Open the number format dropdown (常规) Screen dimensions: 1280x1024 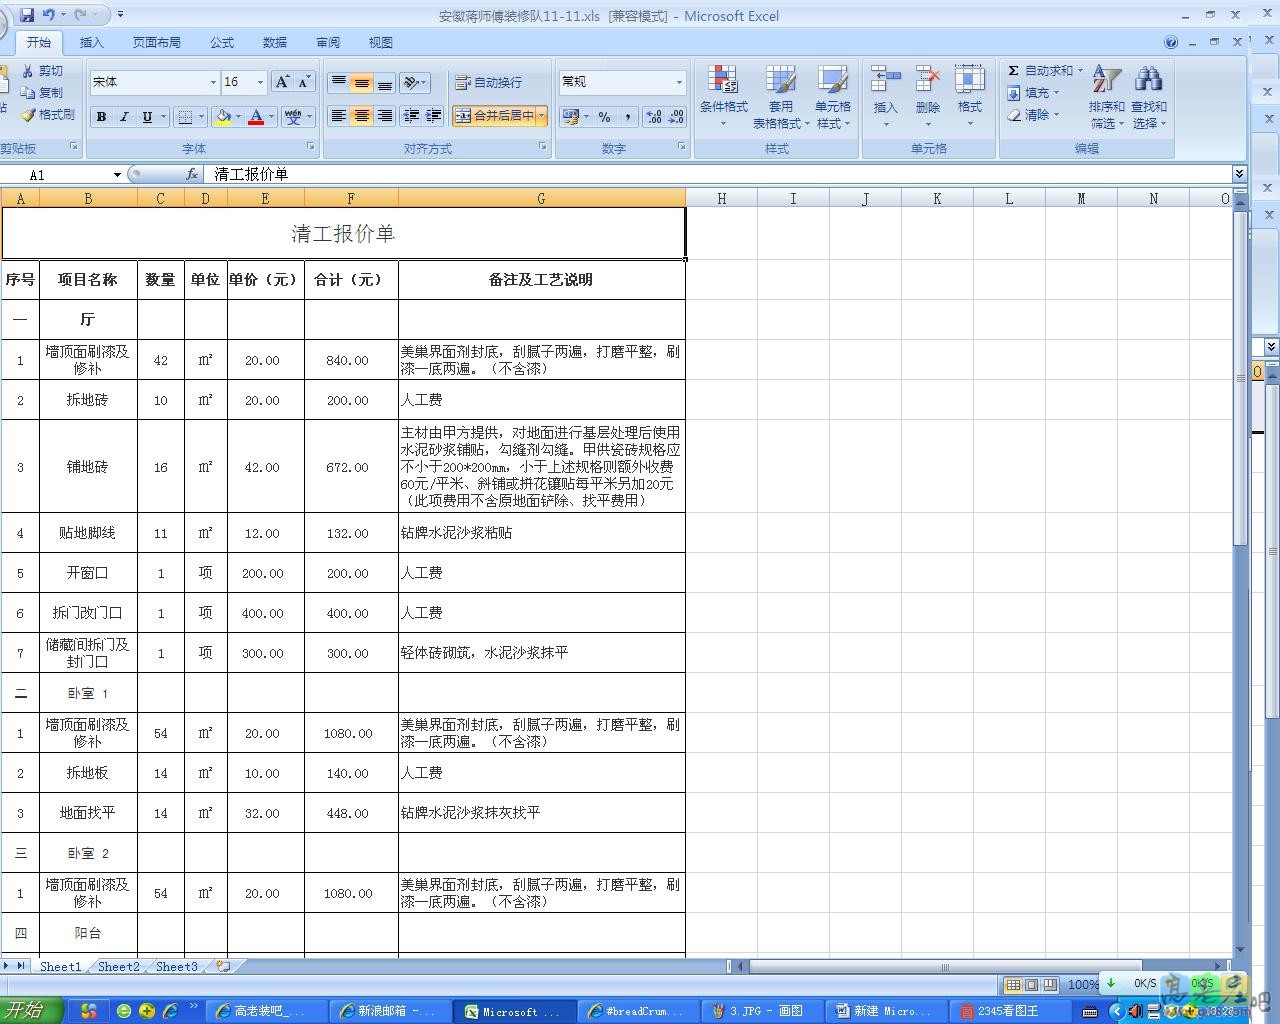679,82
